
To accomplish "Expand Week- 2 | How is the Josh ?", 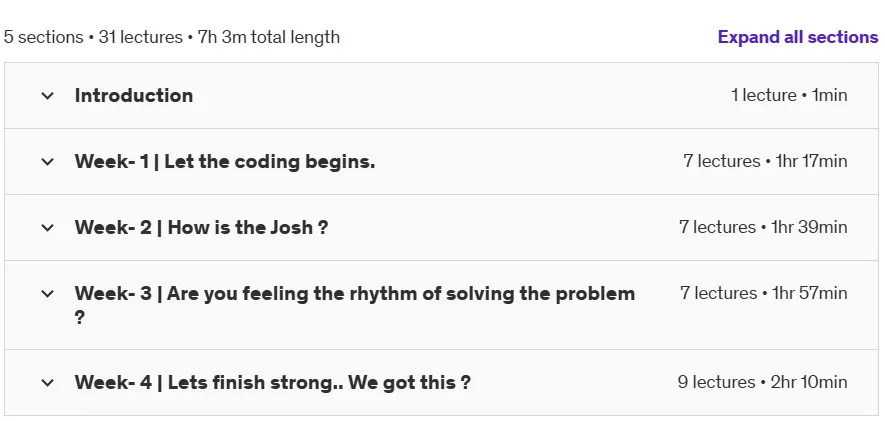I will pos(201,228).
